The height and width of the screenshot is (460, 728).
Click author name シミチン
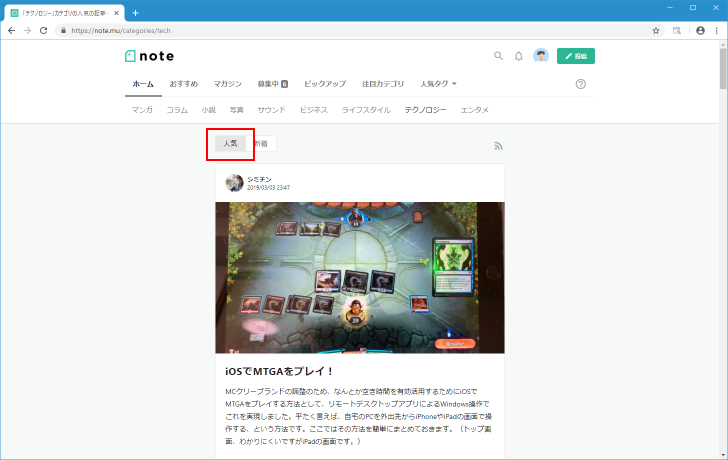(259, 179)
